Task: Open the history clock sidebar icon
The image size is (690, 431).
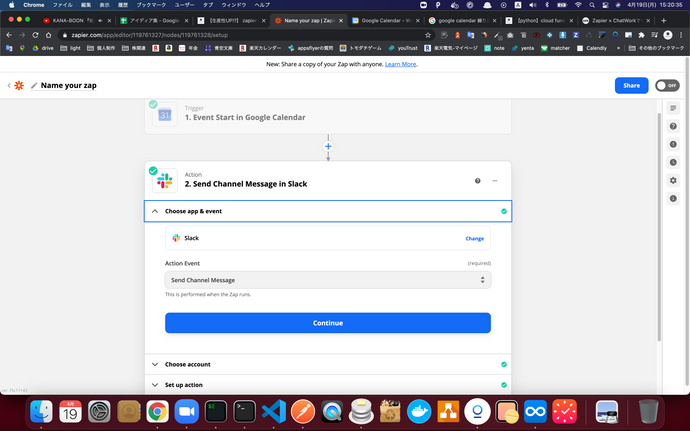Action: click(673, 162)
